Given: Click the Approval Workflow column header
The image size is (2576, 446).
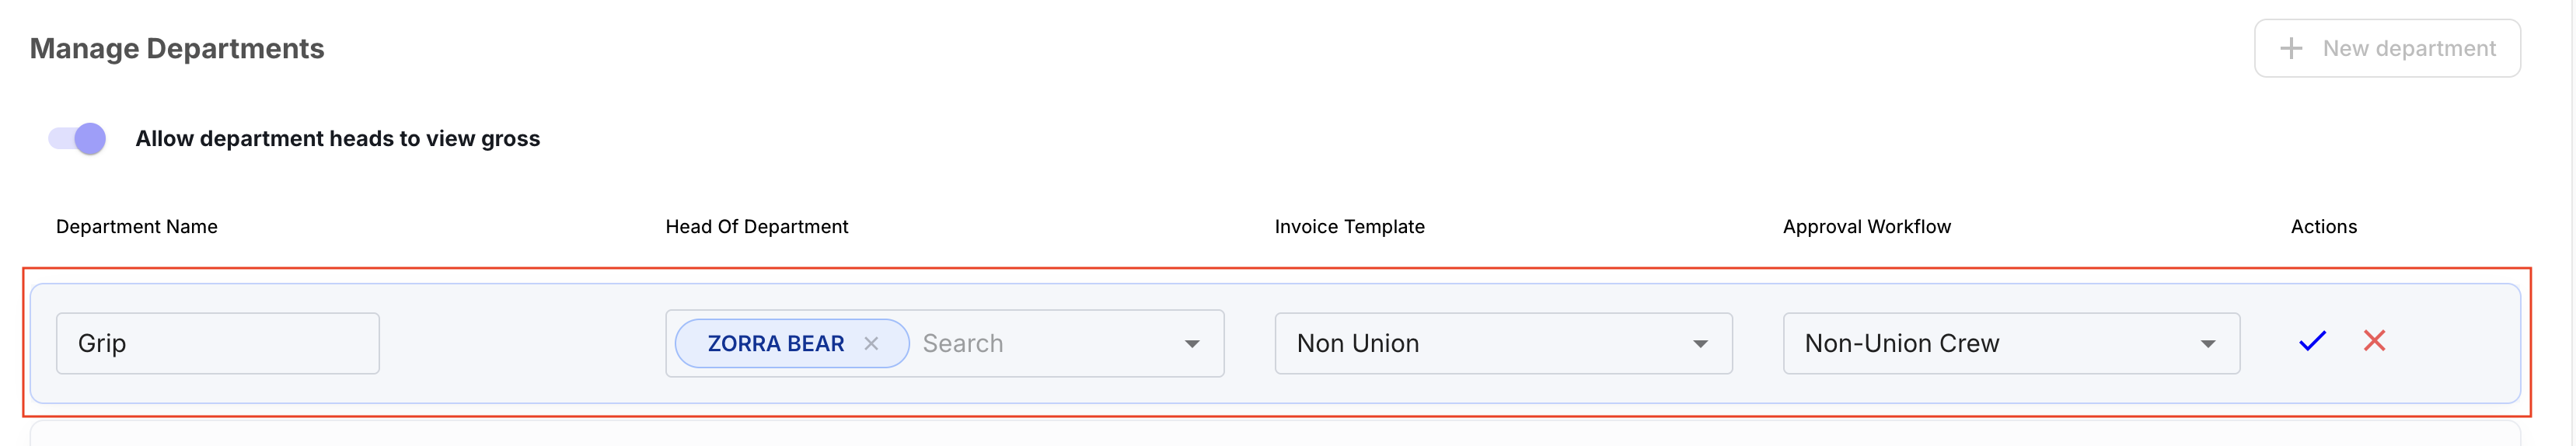Looking at the screenshot, I should (x=1866, y=227).
